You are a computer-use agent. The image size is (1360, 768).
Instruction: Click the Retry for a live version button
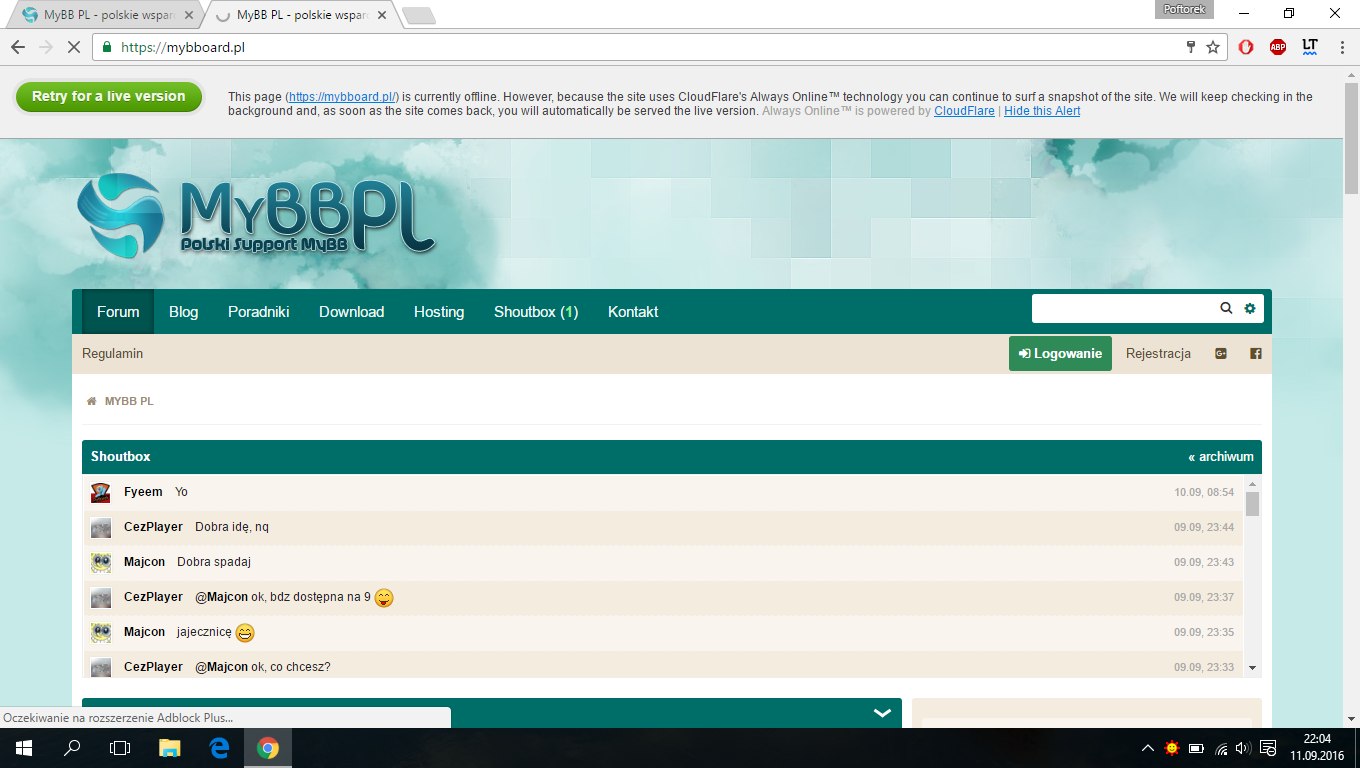pyautogui.click(x=109, y=97)
